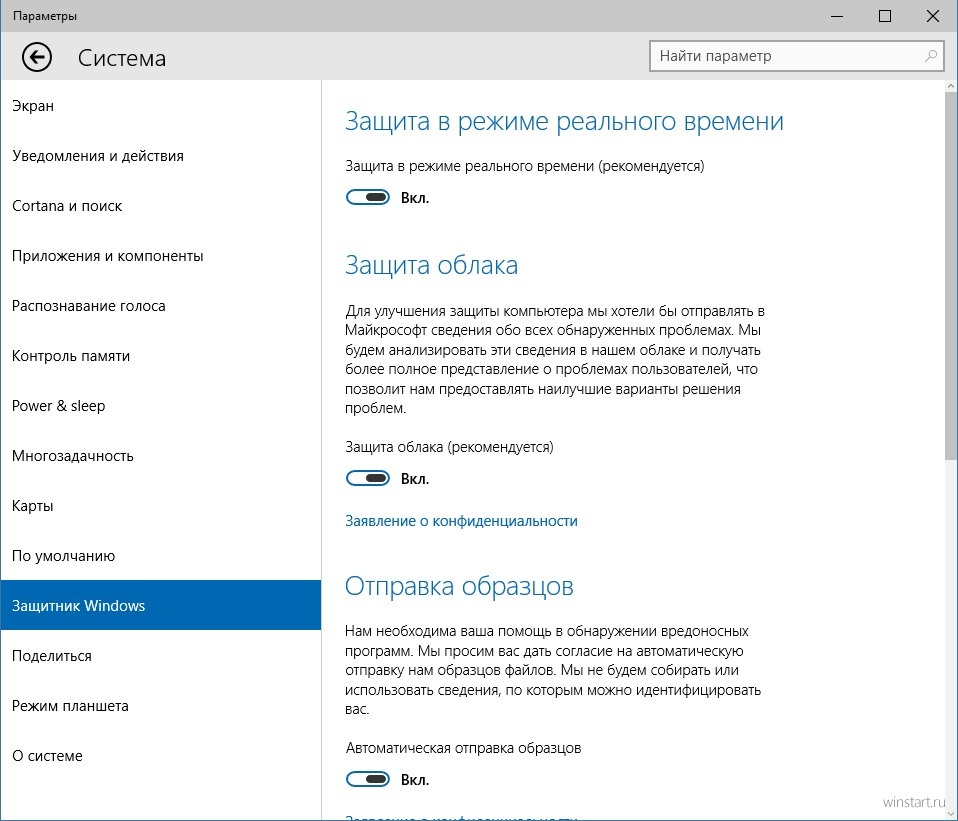Click the 'Система' page title
The image size is (958, 821).
tap(122, 58)
